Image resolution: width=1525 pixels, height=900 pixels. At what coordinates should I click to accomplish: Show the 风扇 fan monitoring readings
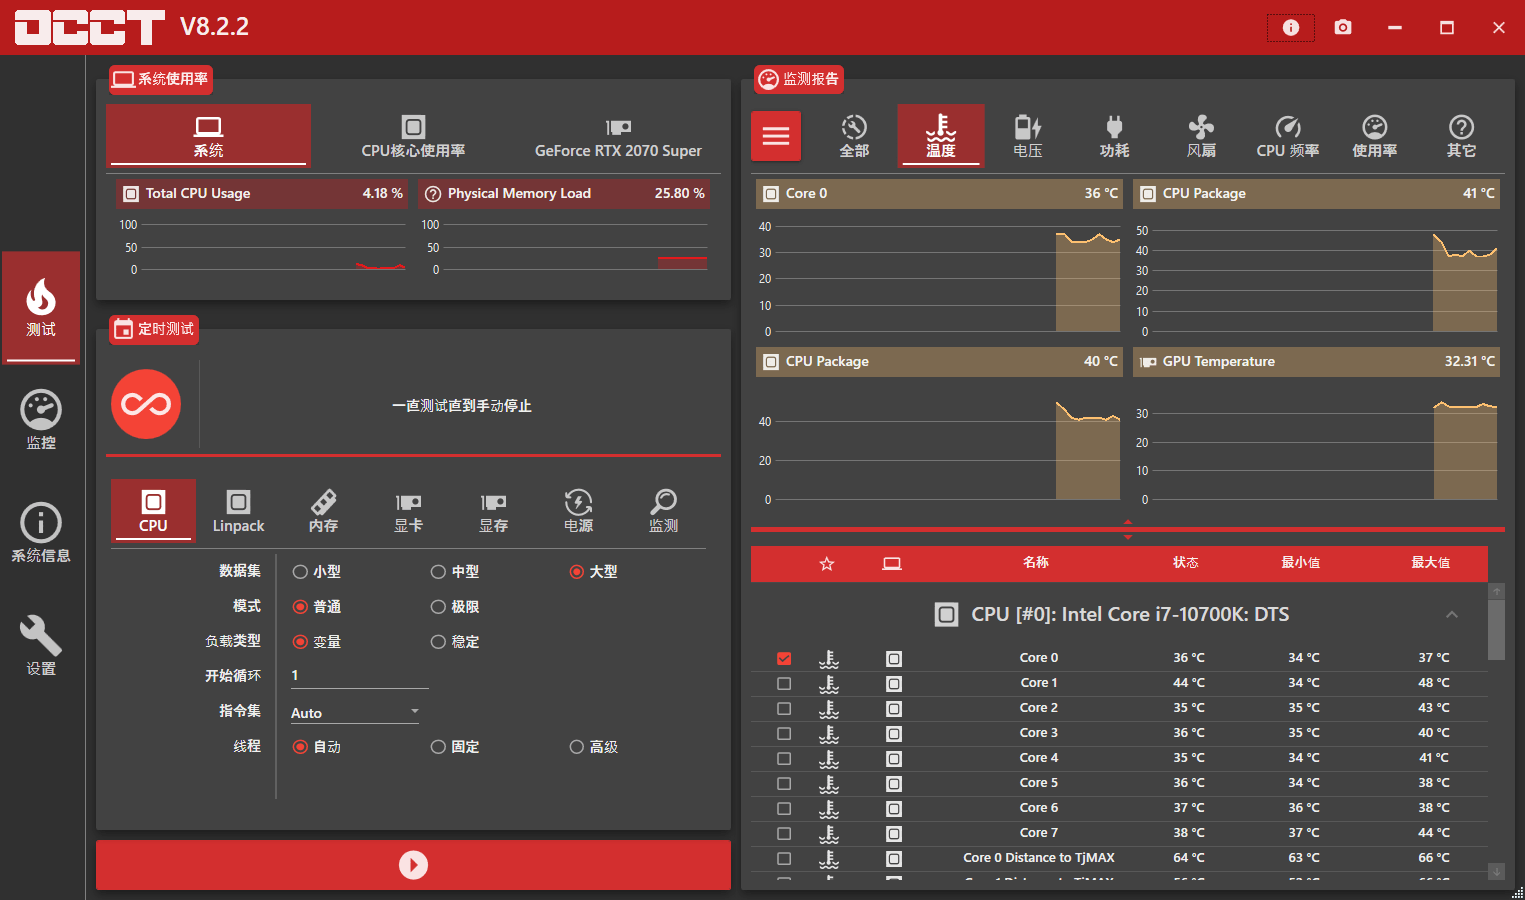[1200, 135]
